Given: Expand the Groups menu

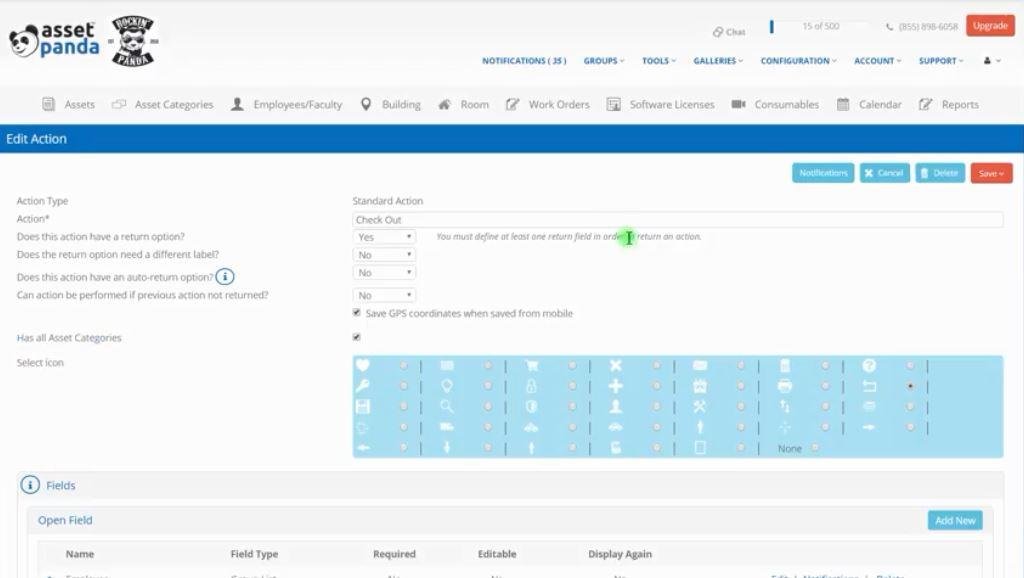Looking at the screenshot, I should [x=603, y=61].
